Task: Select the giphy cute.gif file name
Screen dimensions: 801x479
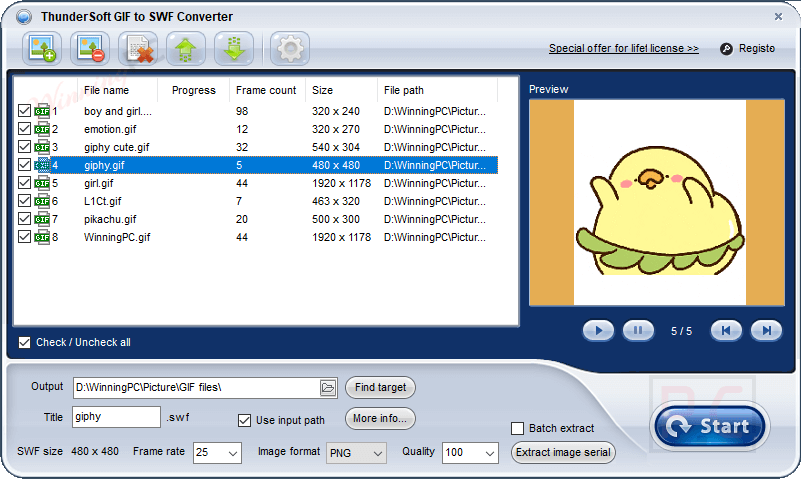Action: 116,147
